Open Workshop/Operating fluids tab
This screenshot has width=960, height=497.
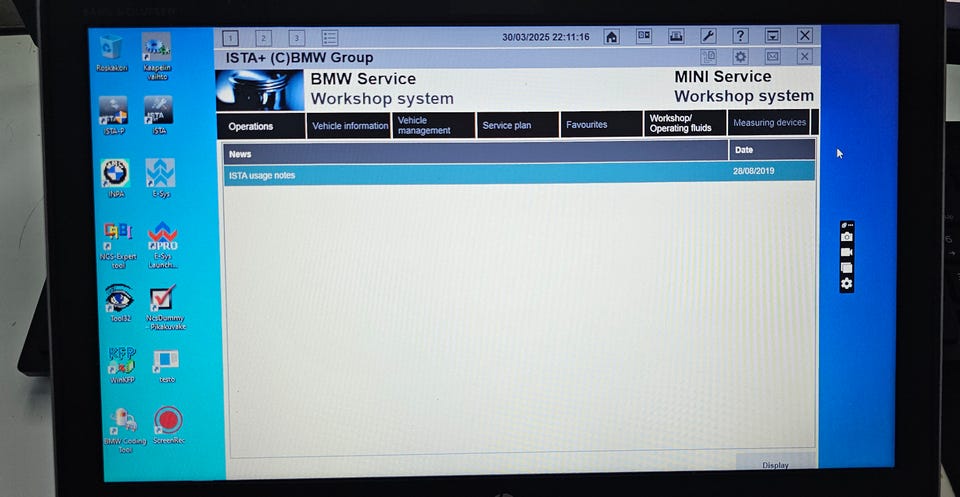tap(685, 123)
